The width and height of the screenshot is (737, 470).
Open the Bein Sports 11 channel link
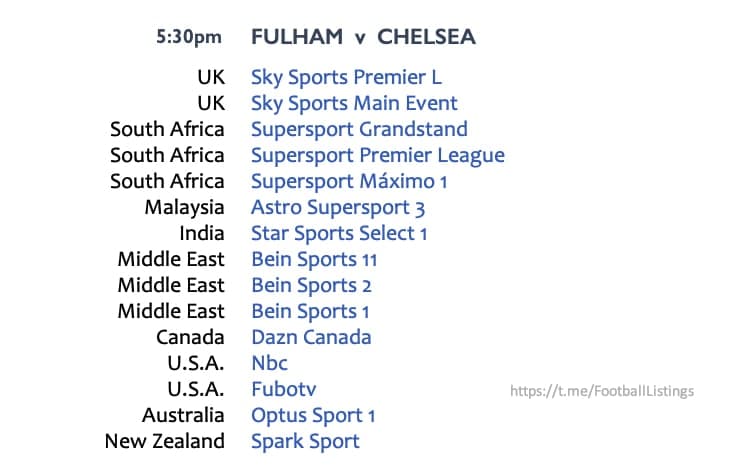[314, 259]
